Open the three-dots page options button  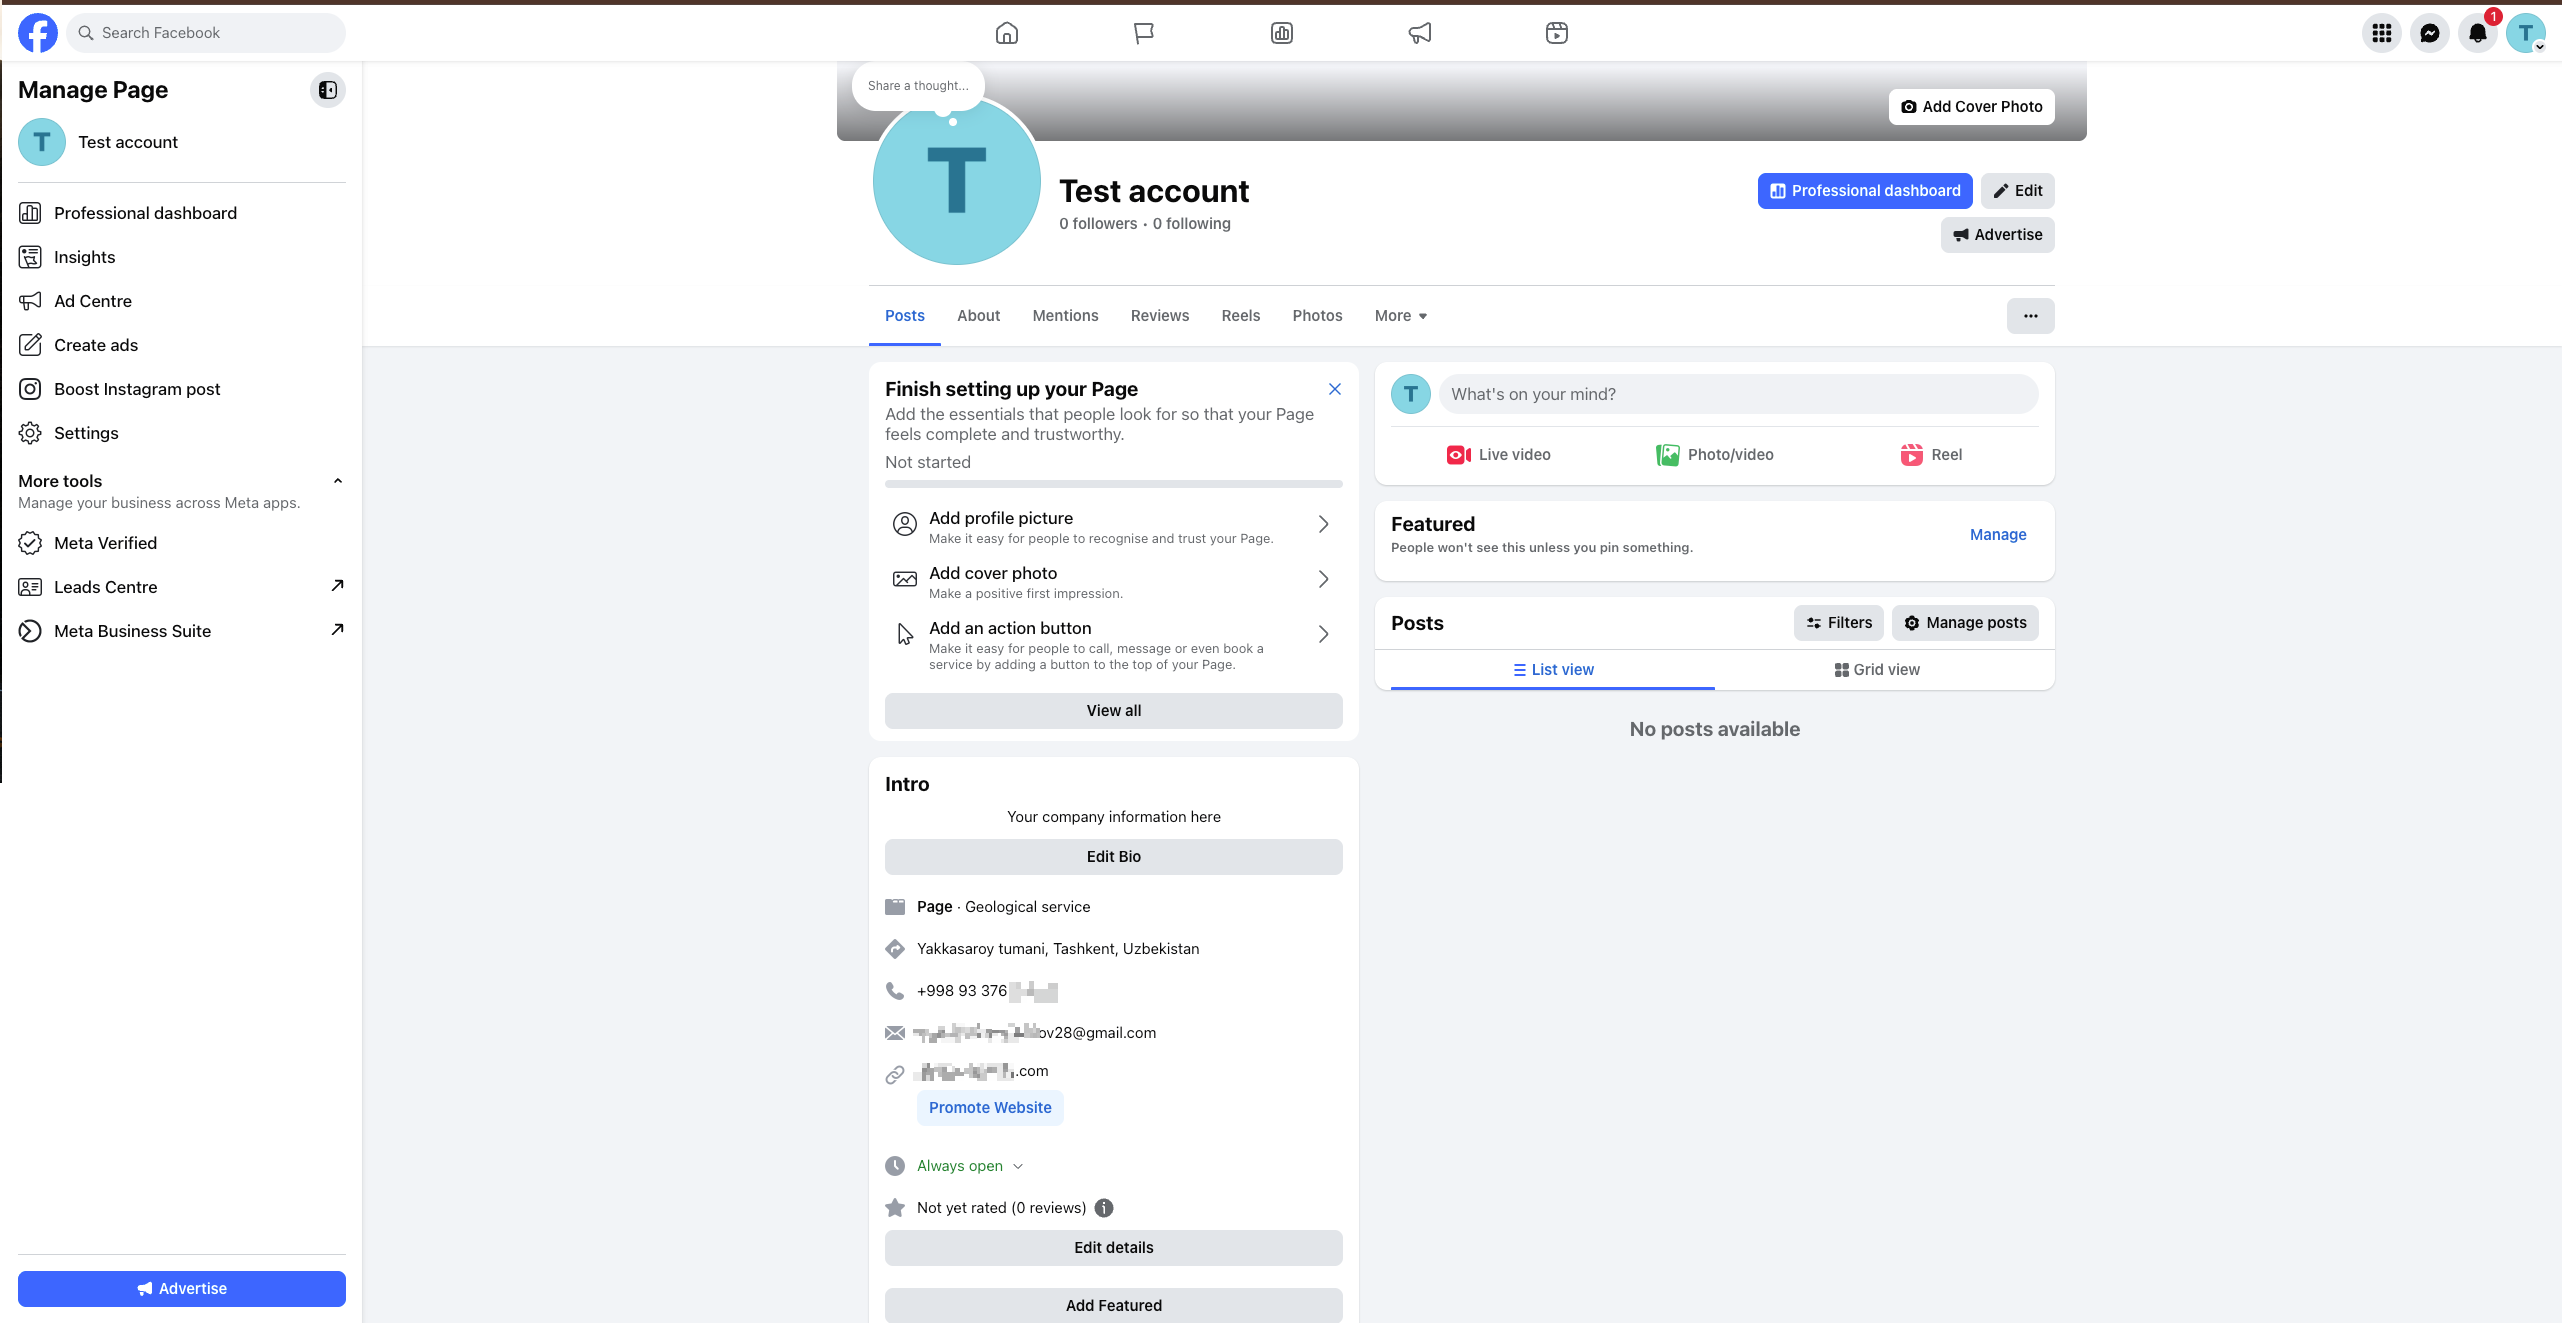pos(2031,316)
